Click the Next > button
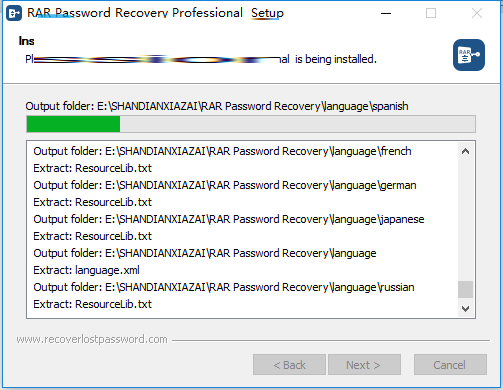Screen dimensions: 503x390 tap(364, 365)
